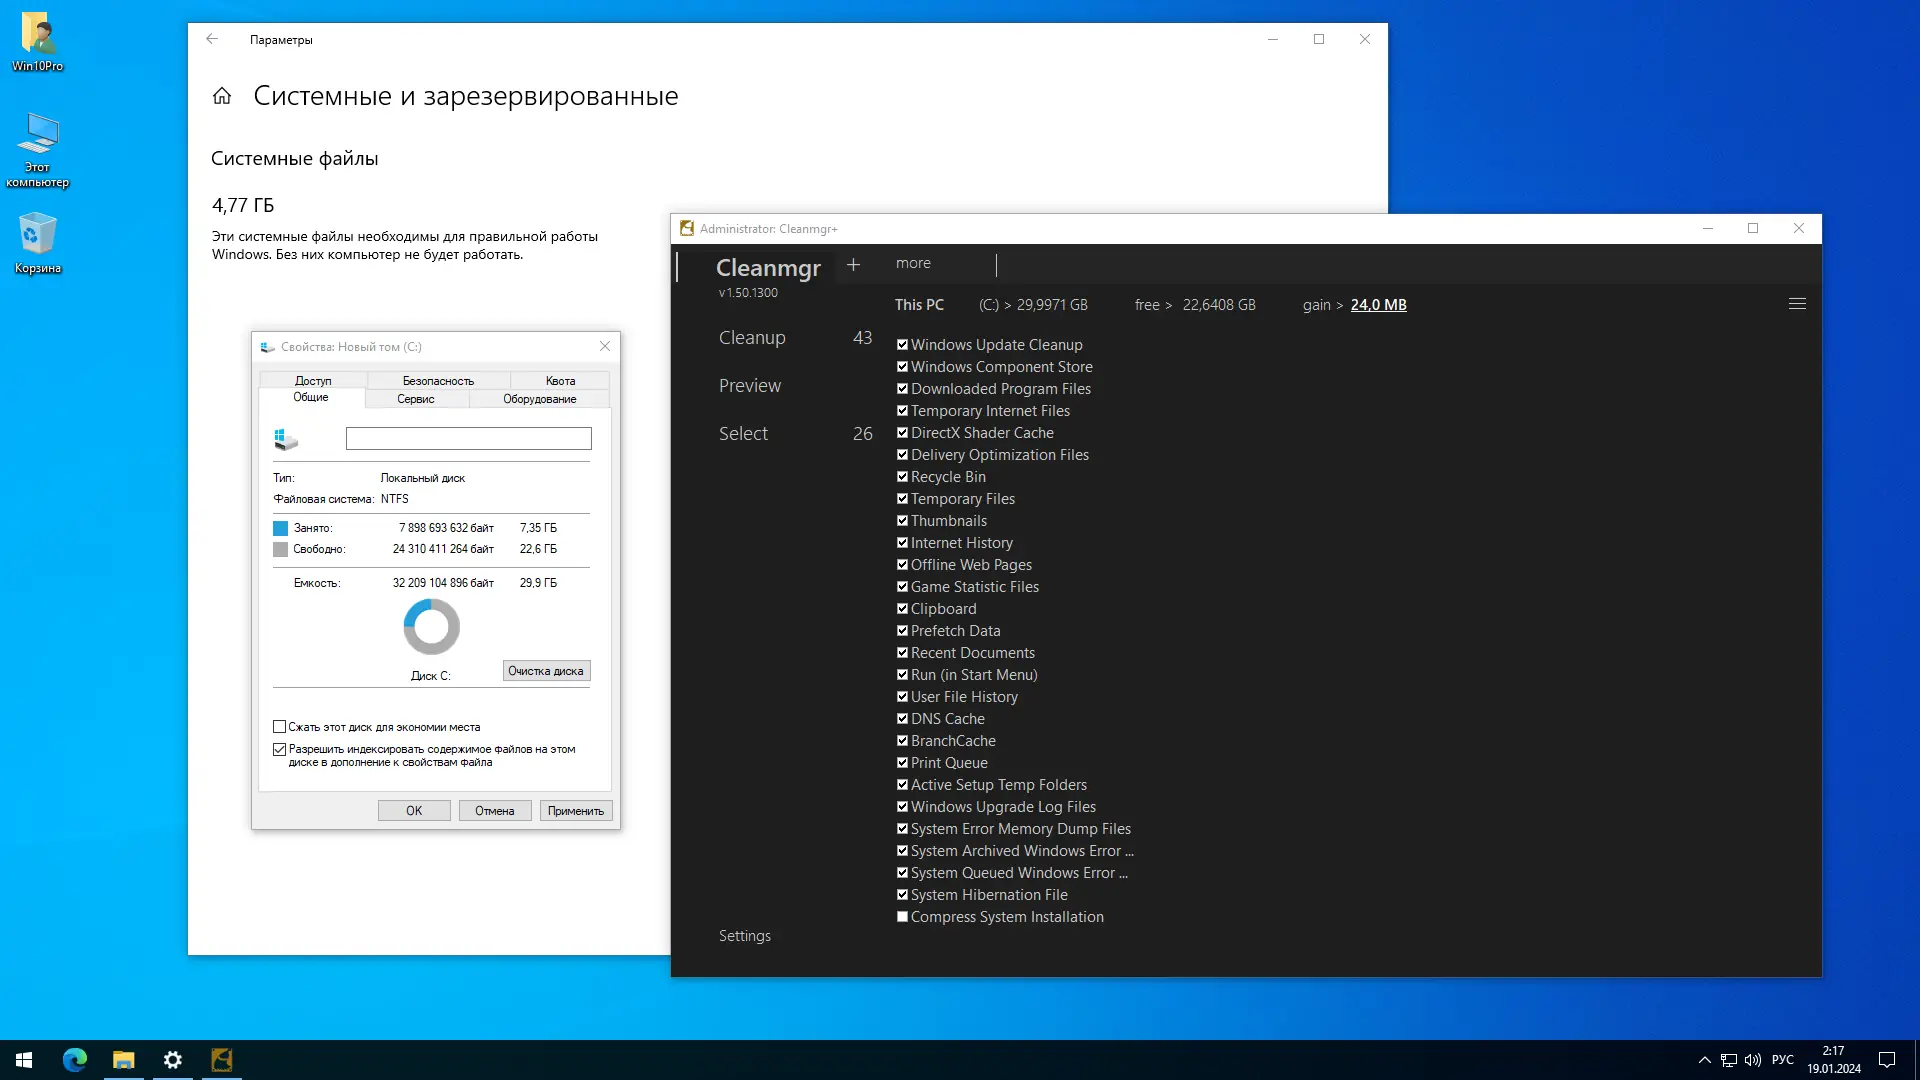Click the volume label input field

468,438
